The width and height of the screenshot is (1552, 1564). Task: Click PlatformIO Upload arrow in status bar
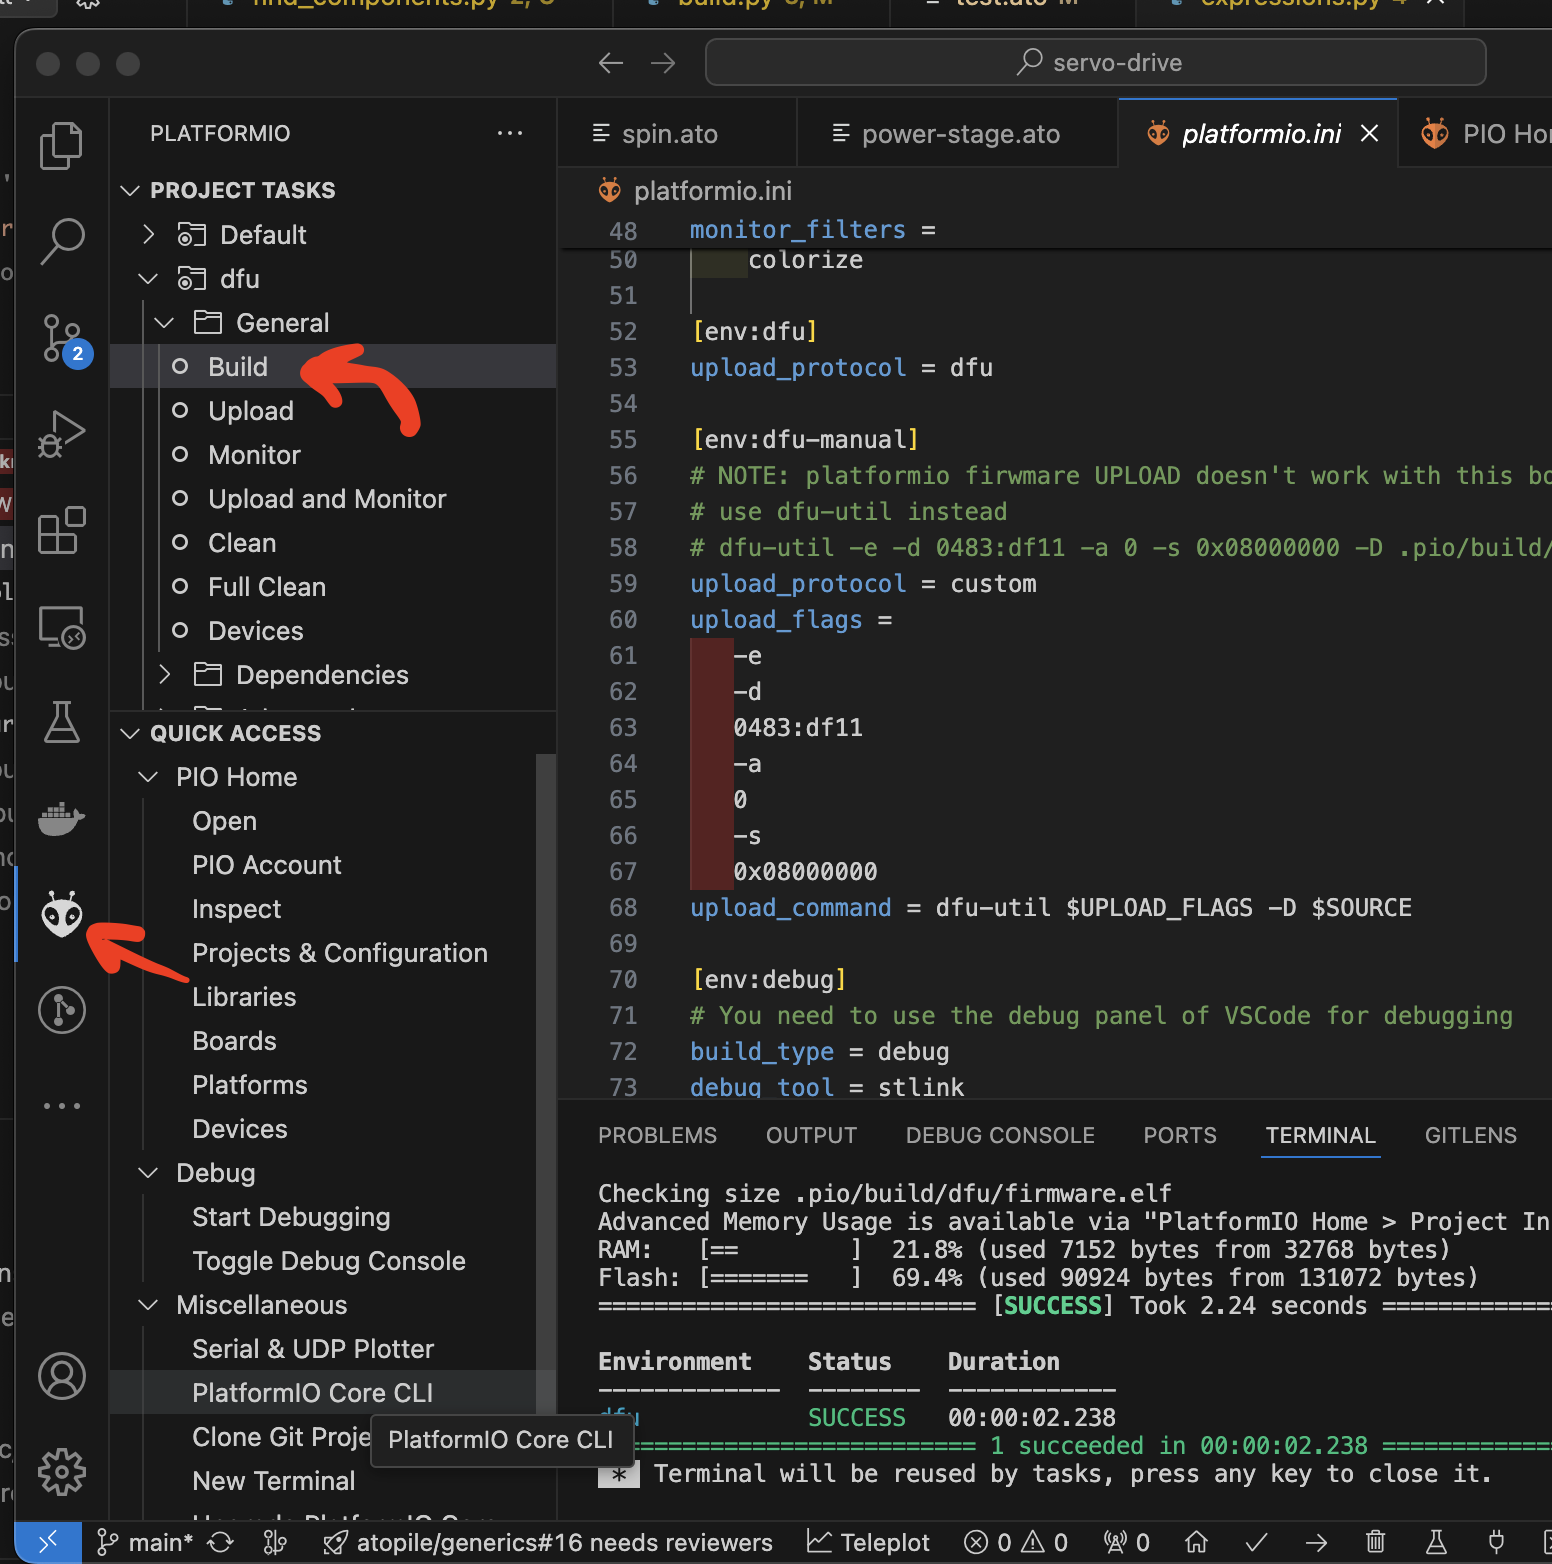pyautogui.click(x=1317, y=1543)
